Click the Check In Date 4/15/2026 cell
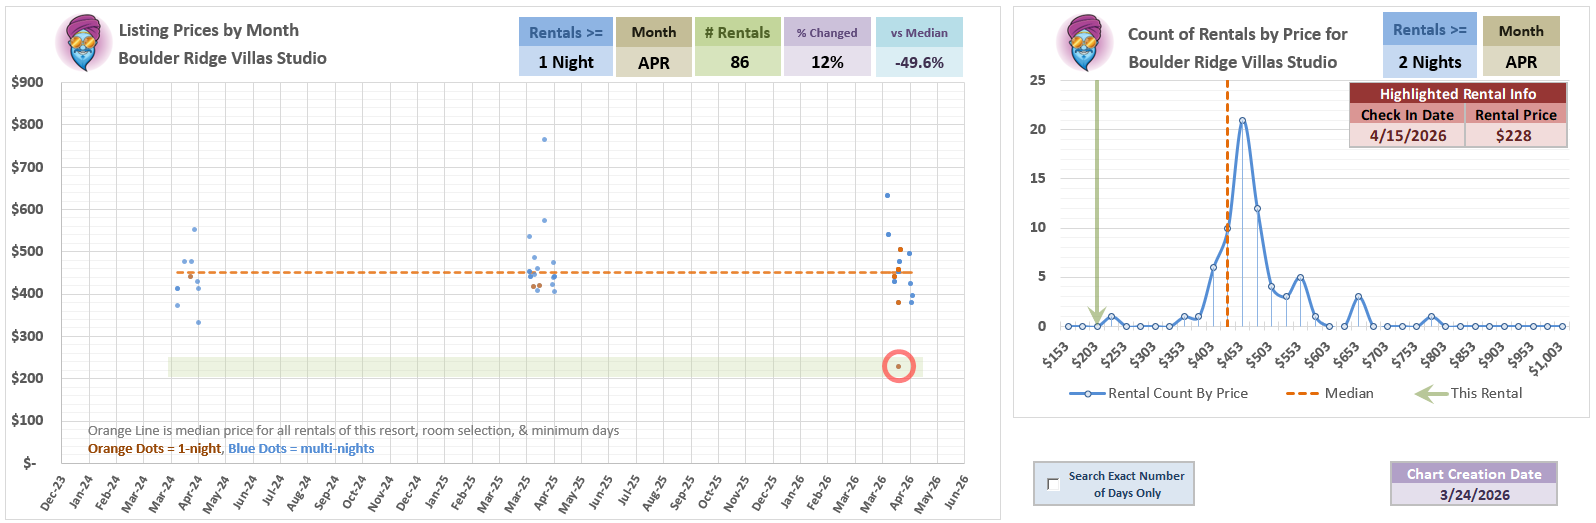The width and height of the screenshot is (1596, 523). point(1407,136)
